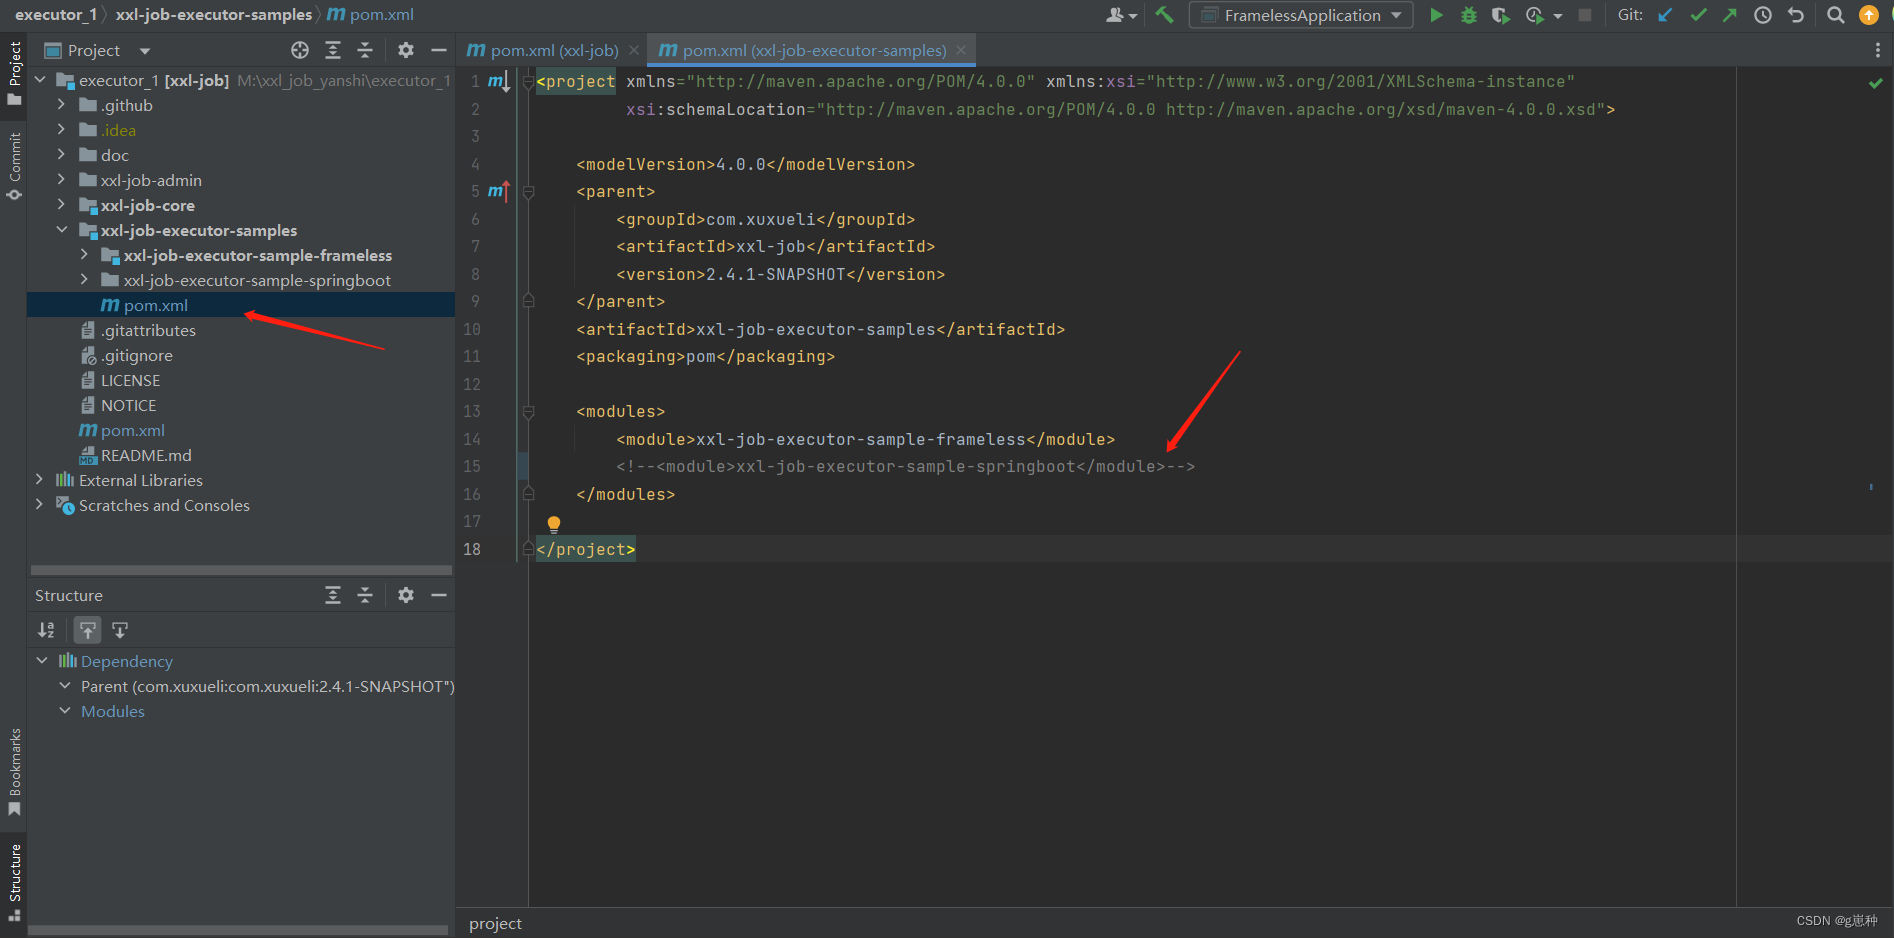Open the Project view dropdown

[145, 51]
